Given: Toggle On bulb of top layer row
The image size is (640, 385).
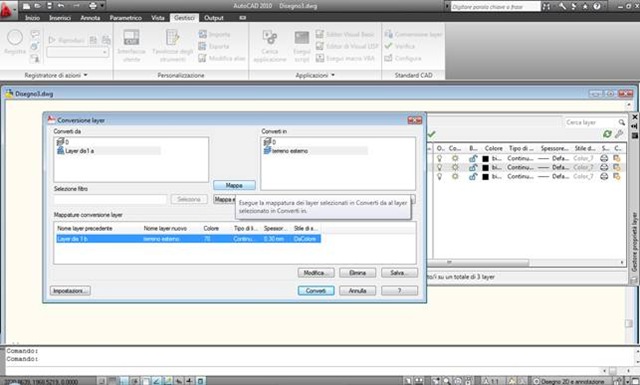Looking at the screenshot, I should tap(440, 158).
